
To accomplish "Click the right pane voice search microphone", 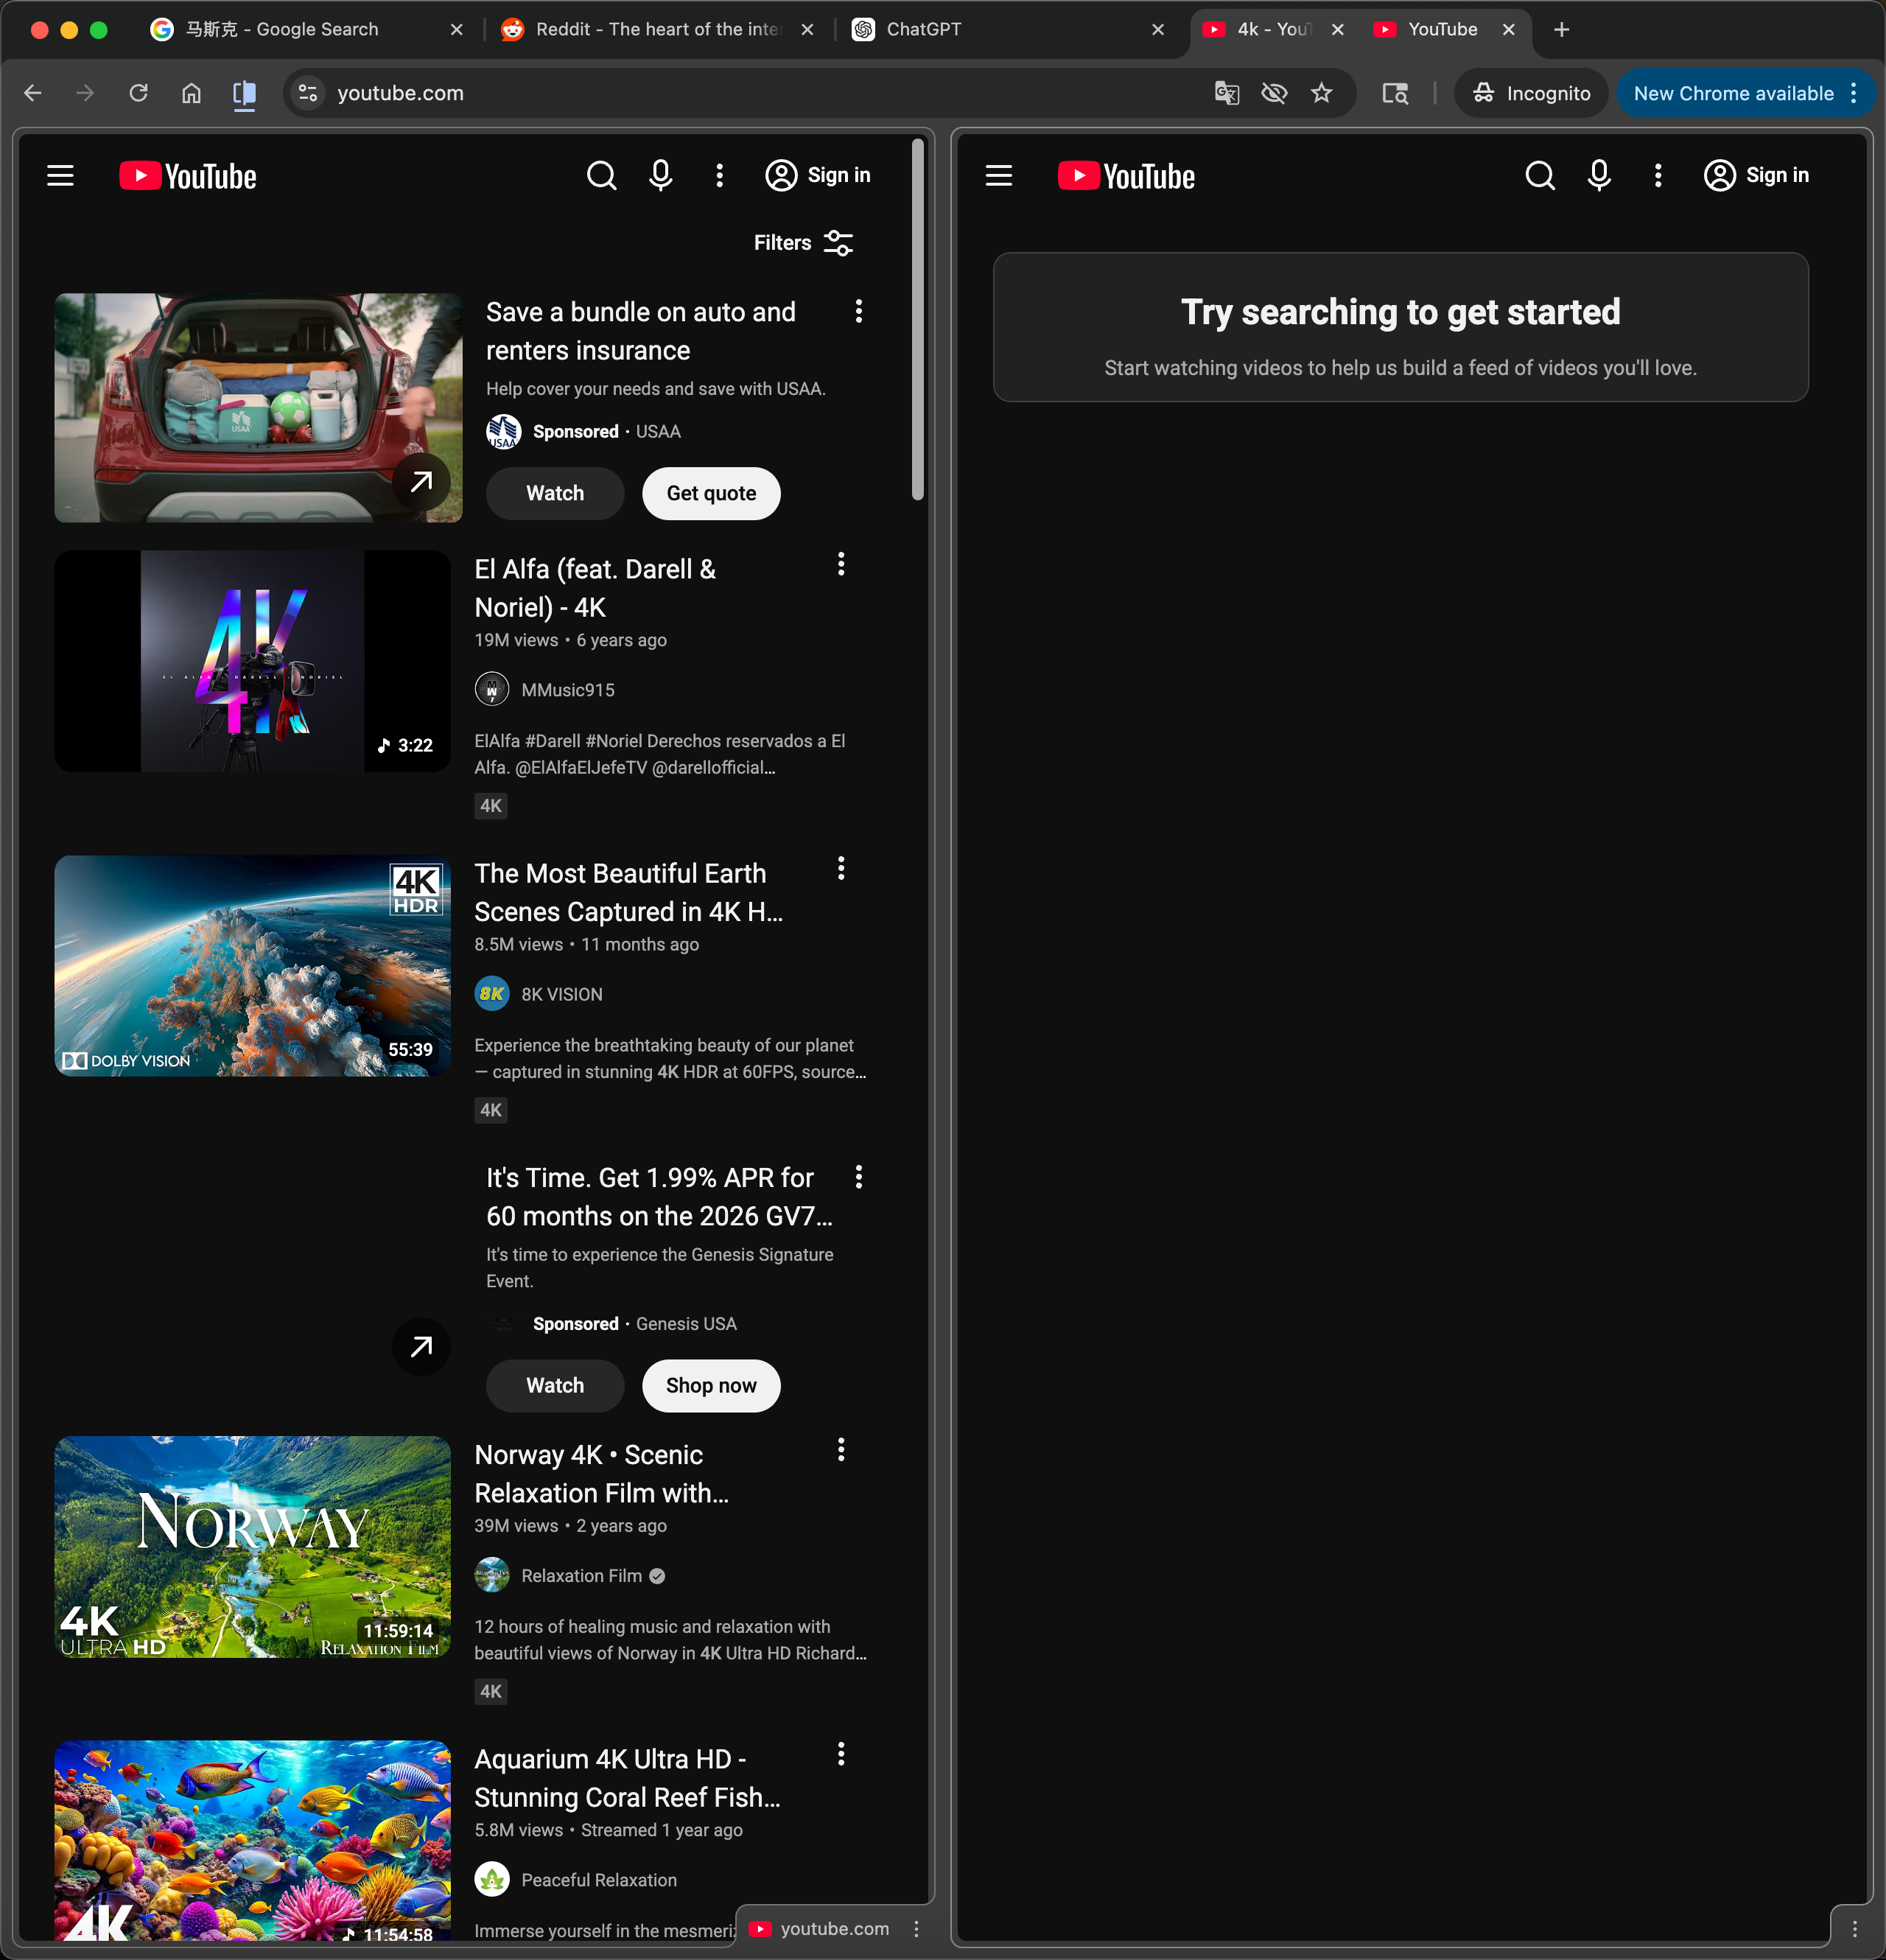I will pos(1598,176).
